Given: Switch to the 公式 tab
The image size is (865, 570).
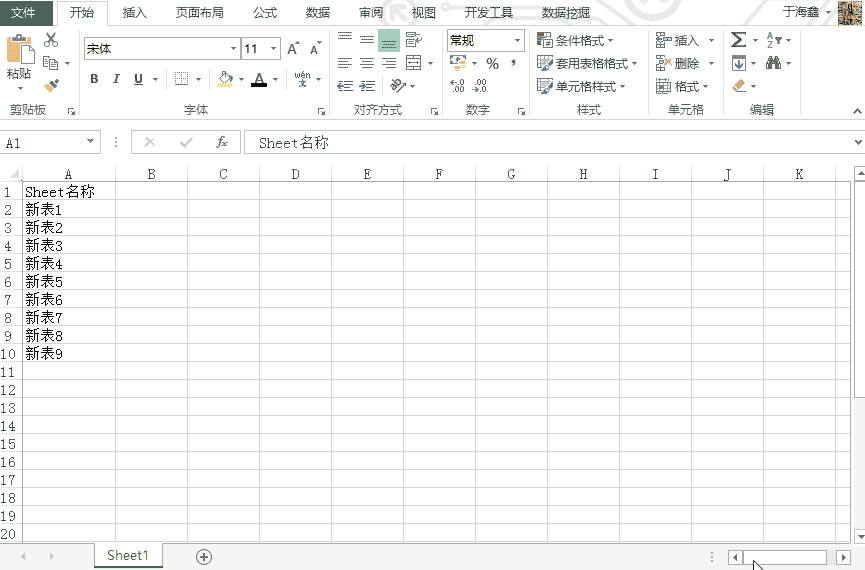Looking at the screenshot, I should point(265,13).
